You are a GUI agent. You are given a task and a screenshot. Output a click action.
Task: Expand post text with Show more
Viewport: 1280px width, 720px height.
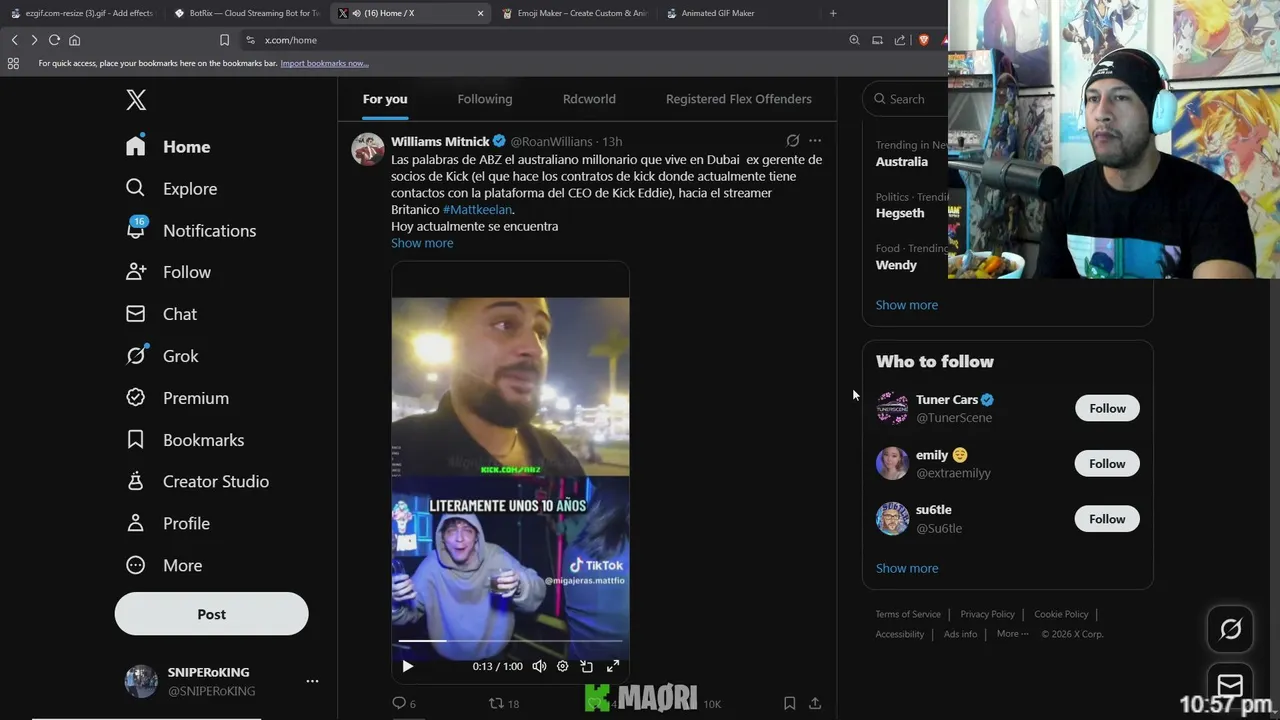pos(422,243)
